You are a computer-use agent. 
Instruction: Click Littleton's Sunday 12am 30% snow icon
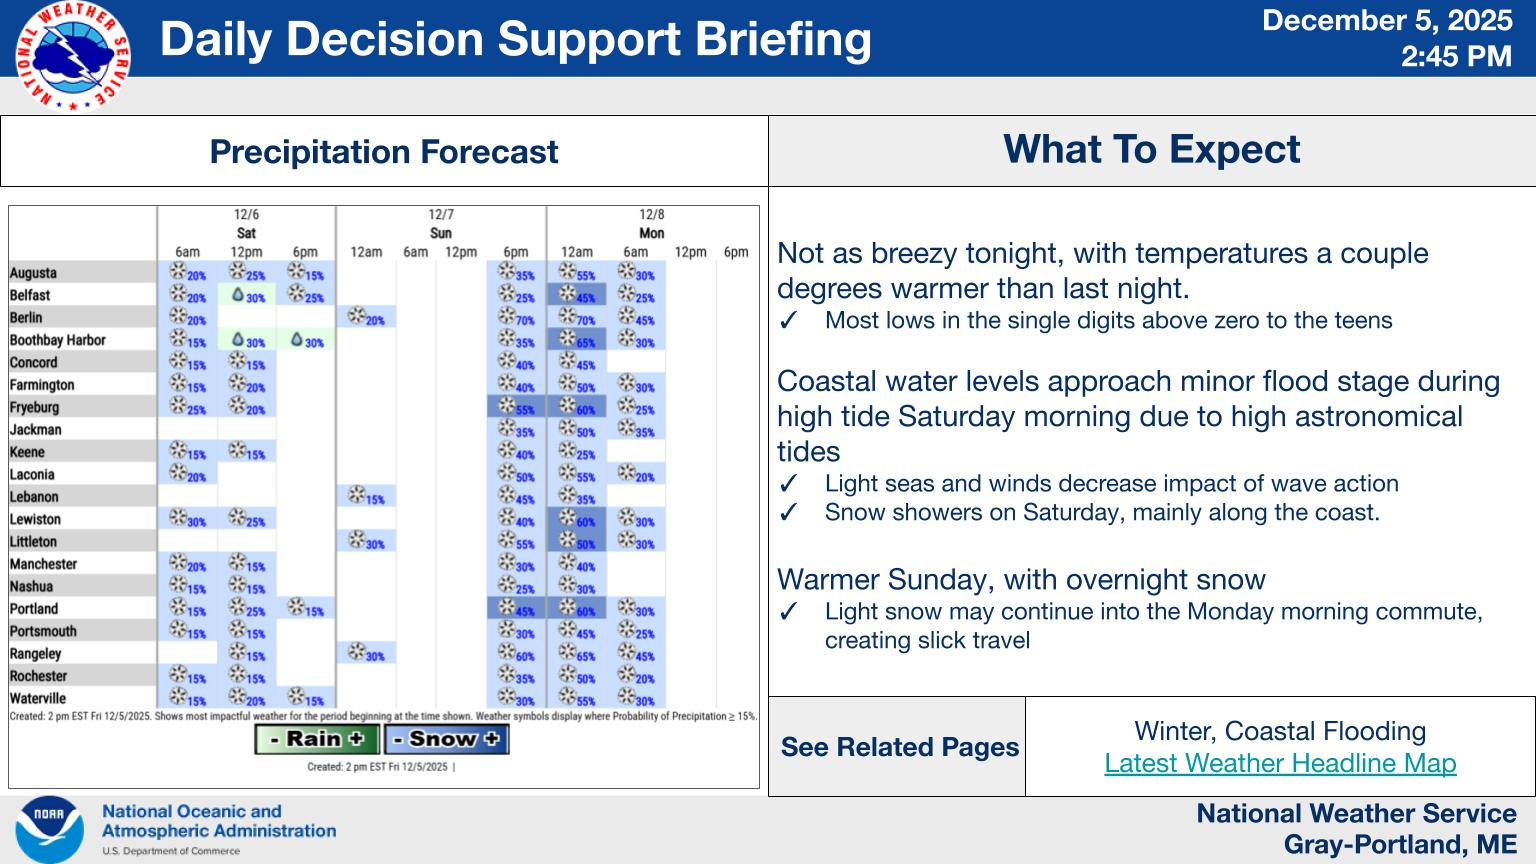click(357, 541)
